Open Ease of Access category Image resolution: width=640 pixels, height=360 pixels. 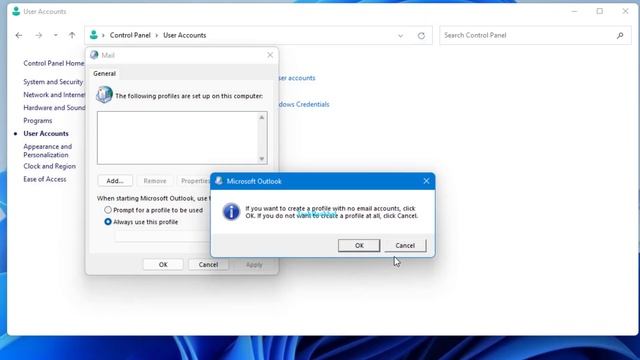(x=44, y=179)
